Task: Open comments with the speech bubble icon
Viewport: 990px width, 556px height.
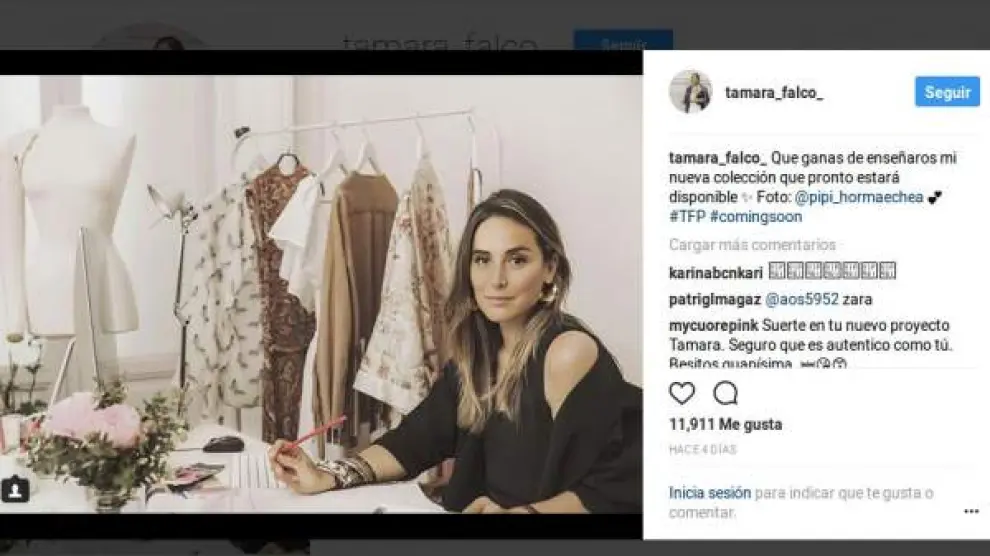Action: pos(725,393)
